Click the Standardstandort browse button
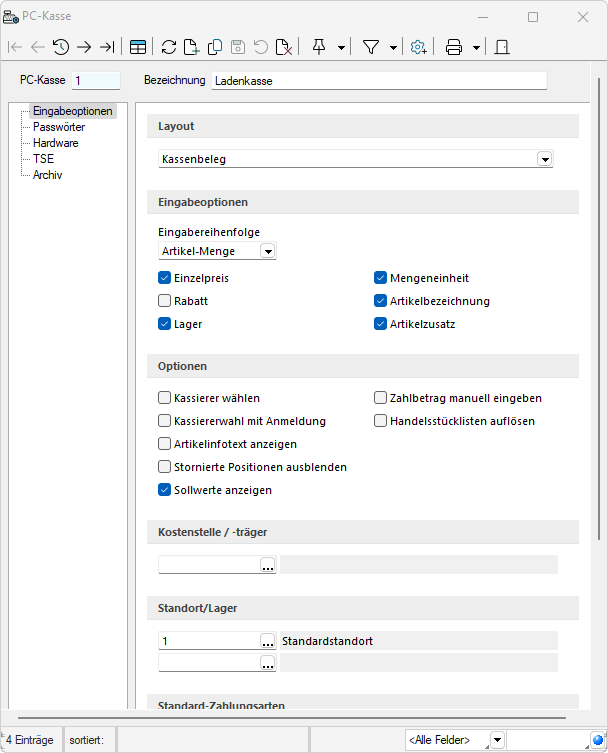 click(268, 641)
